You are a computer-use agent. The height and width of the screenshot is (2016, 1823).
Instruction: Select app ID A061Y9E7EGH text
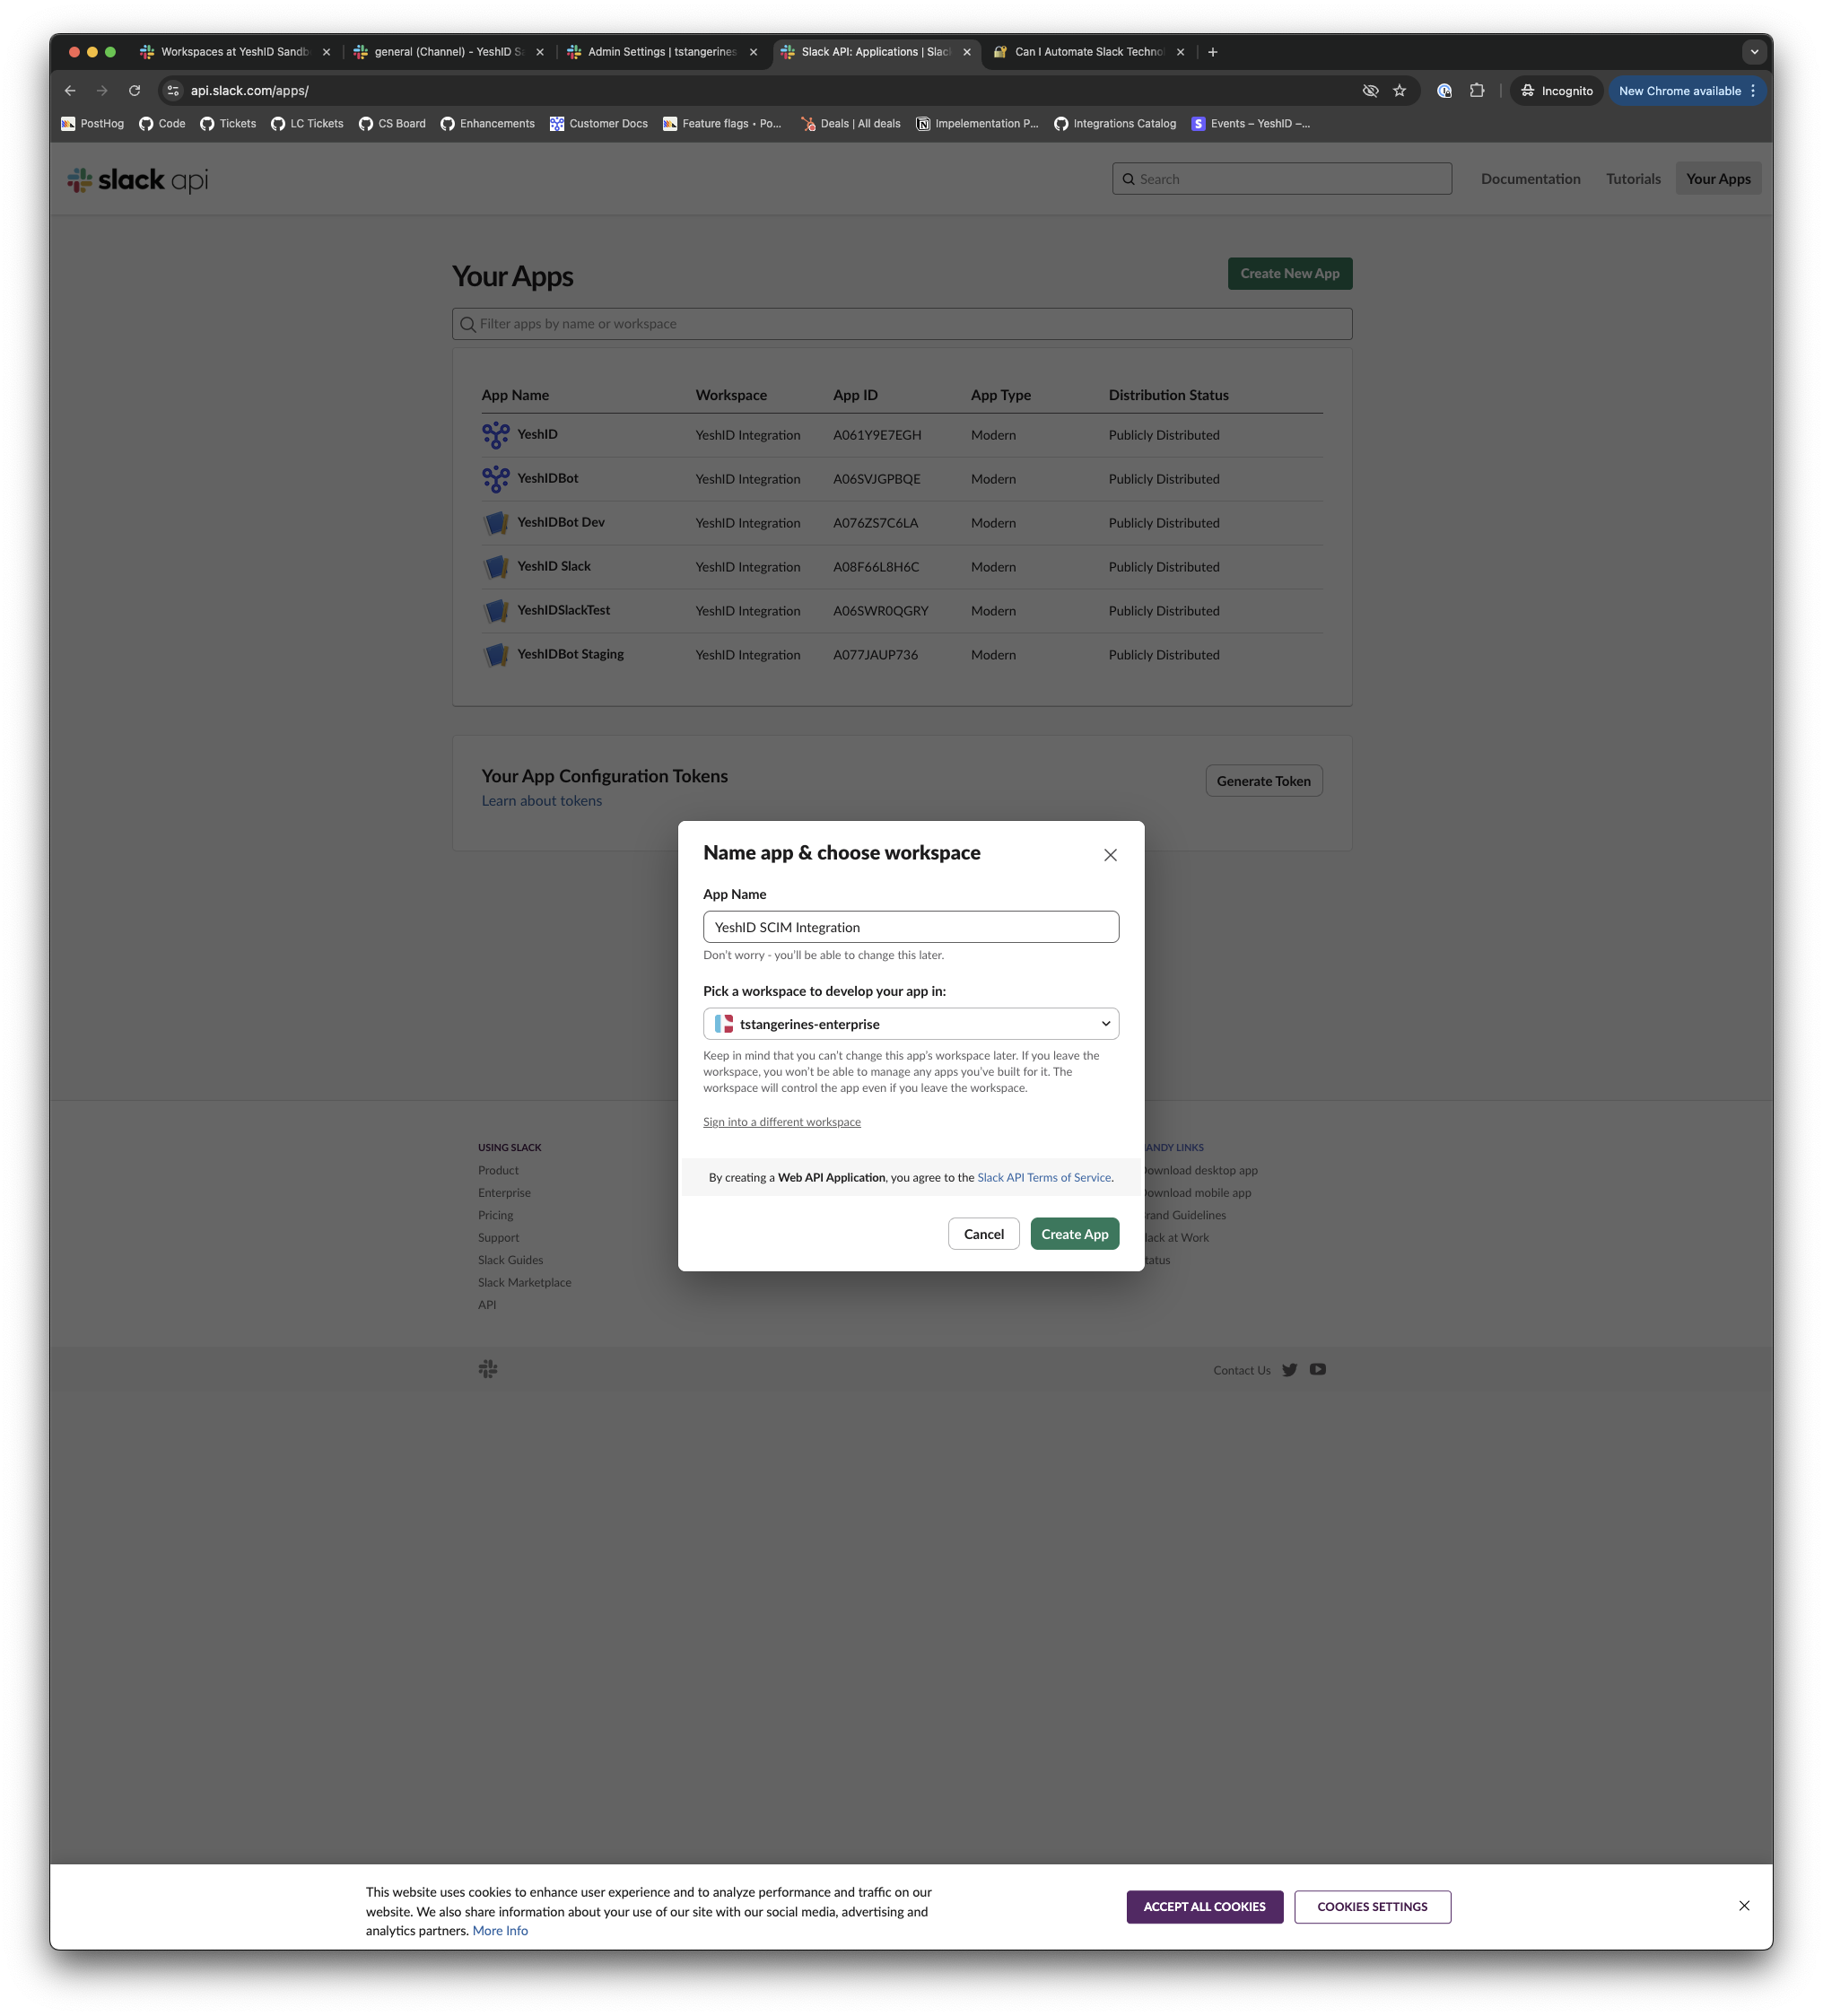pos(877,435)
